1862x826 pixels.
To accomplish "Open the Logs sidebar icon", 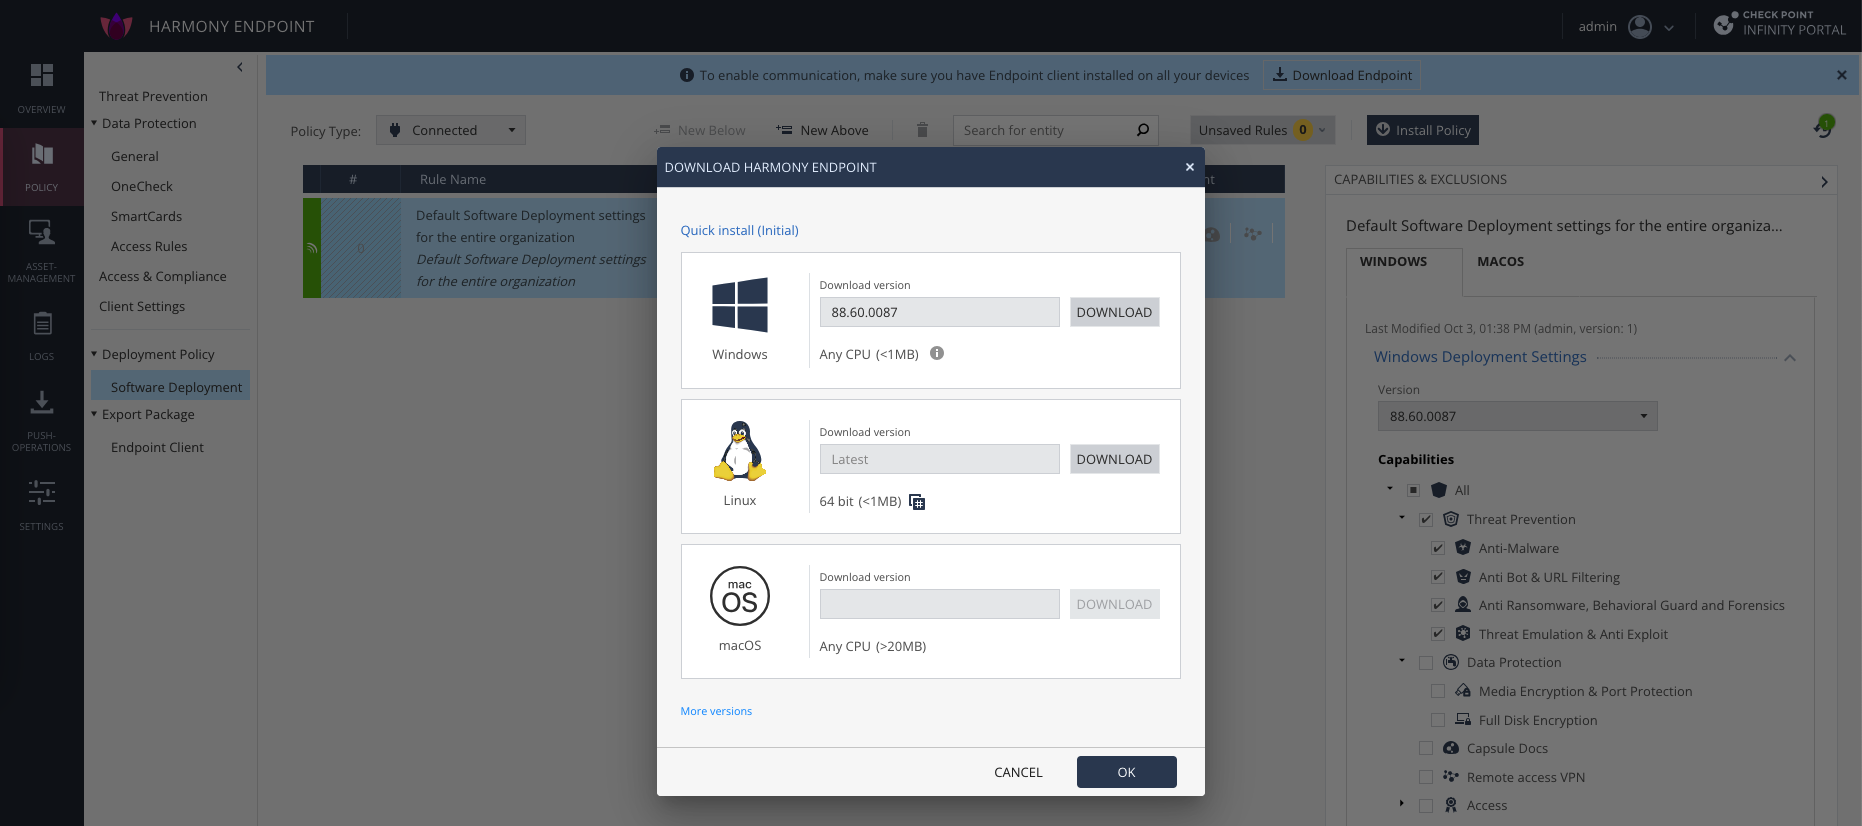I will [41, 324].
